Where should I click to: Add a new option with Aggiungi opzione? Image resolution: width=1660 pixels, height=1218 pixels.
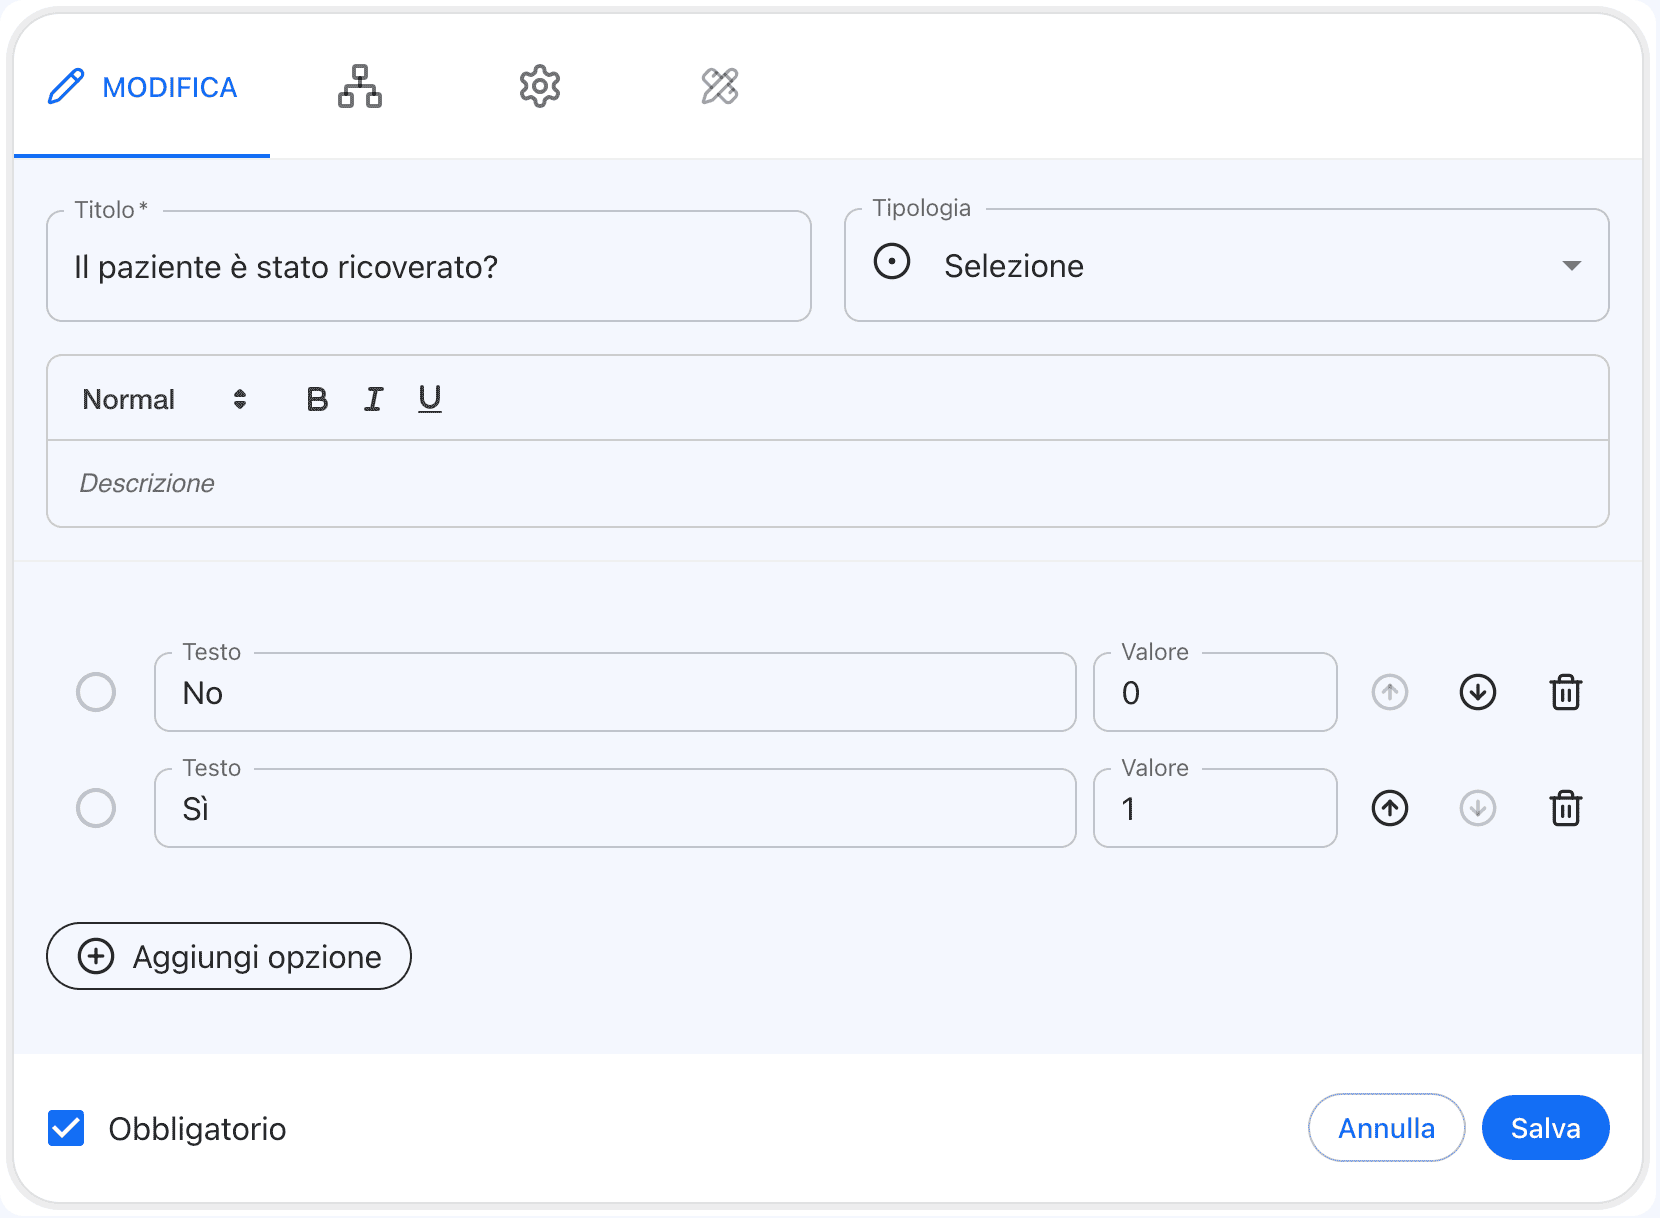[x=229, y=956]
